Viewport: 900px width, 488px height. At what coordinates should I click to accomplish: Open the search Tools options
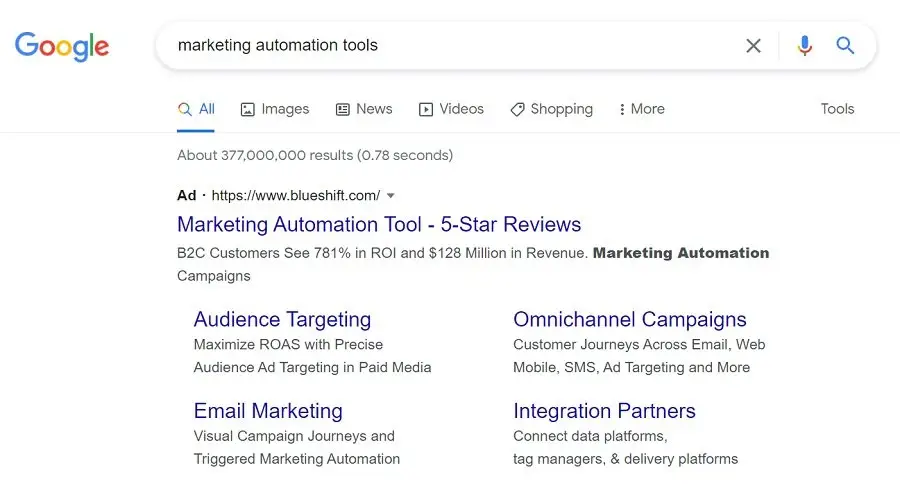point(837,109)
